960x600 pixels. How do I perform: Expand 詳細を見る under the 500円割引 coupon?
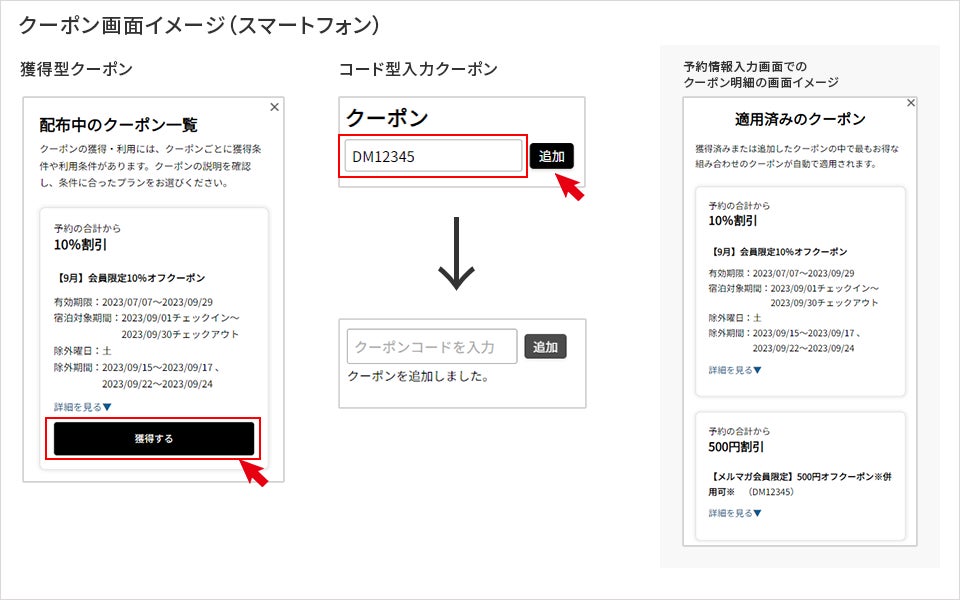[735, 513]
